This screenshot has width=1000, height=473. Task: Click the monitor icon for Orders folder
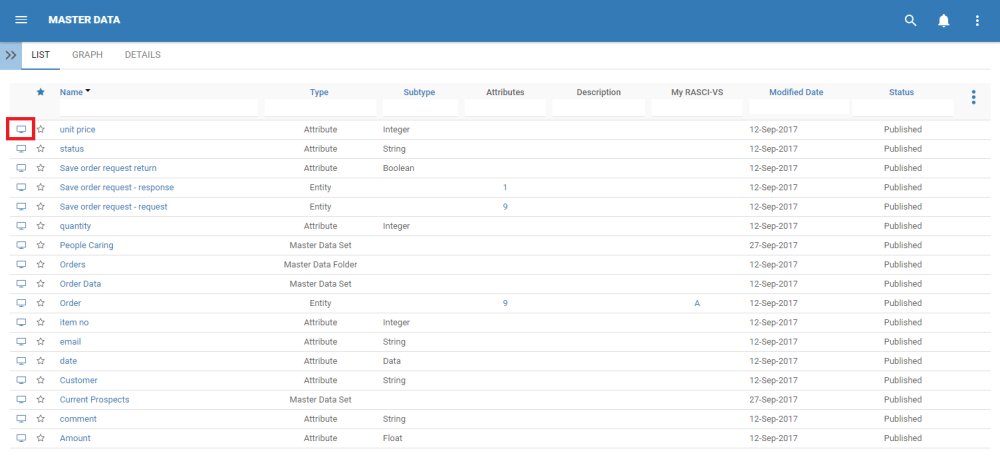(x=21, y=265)
